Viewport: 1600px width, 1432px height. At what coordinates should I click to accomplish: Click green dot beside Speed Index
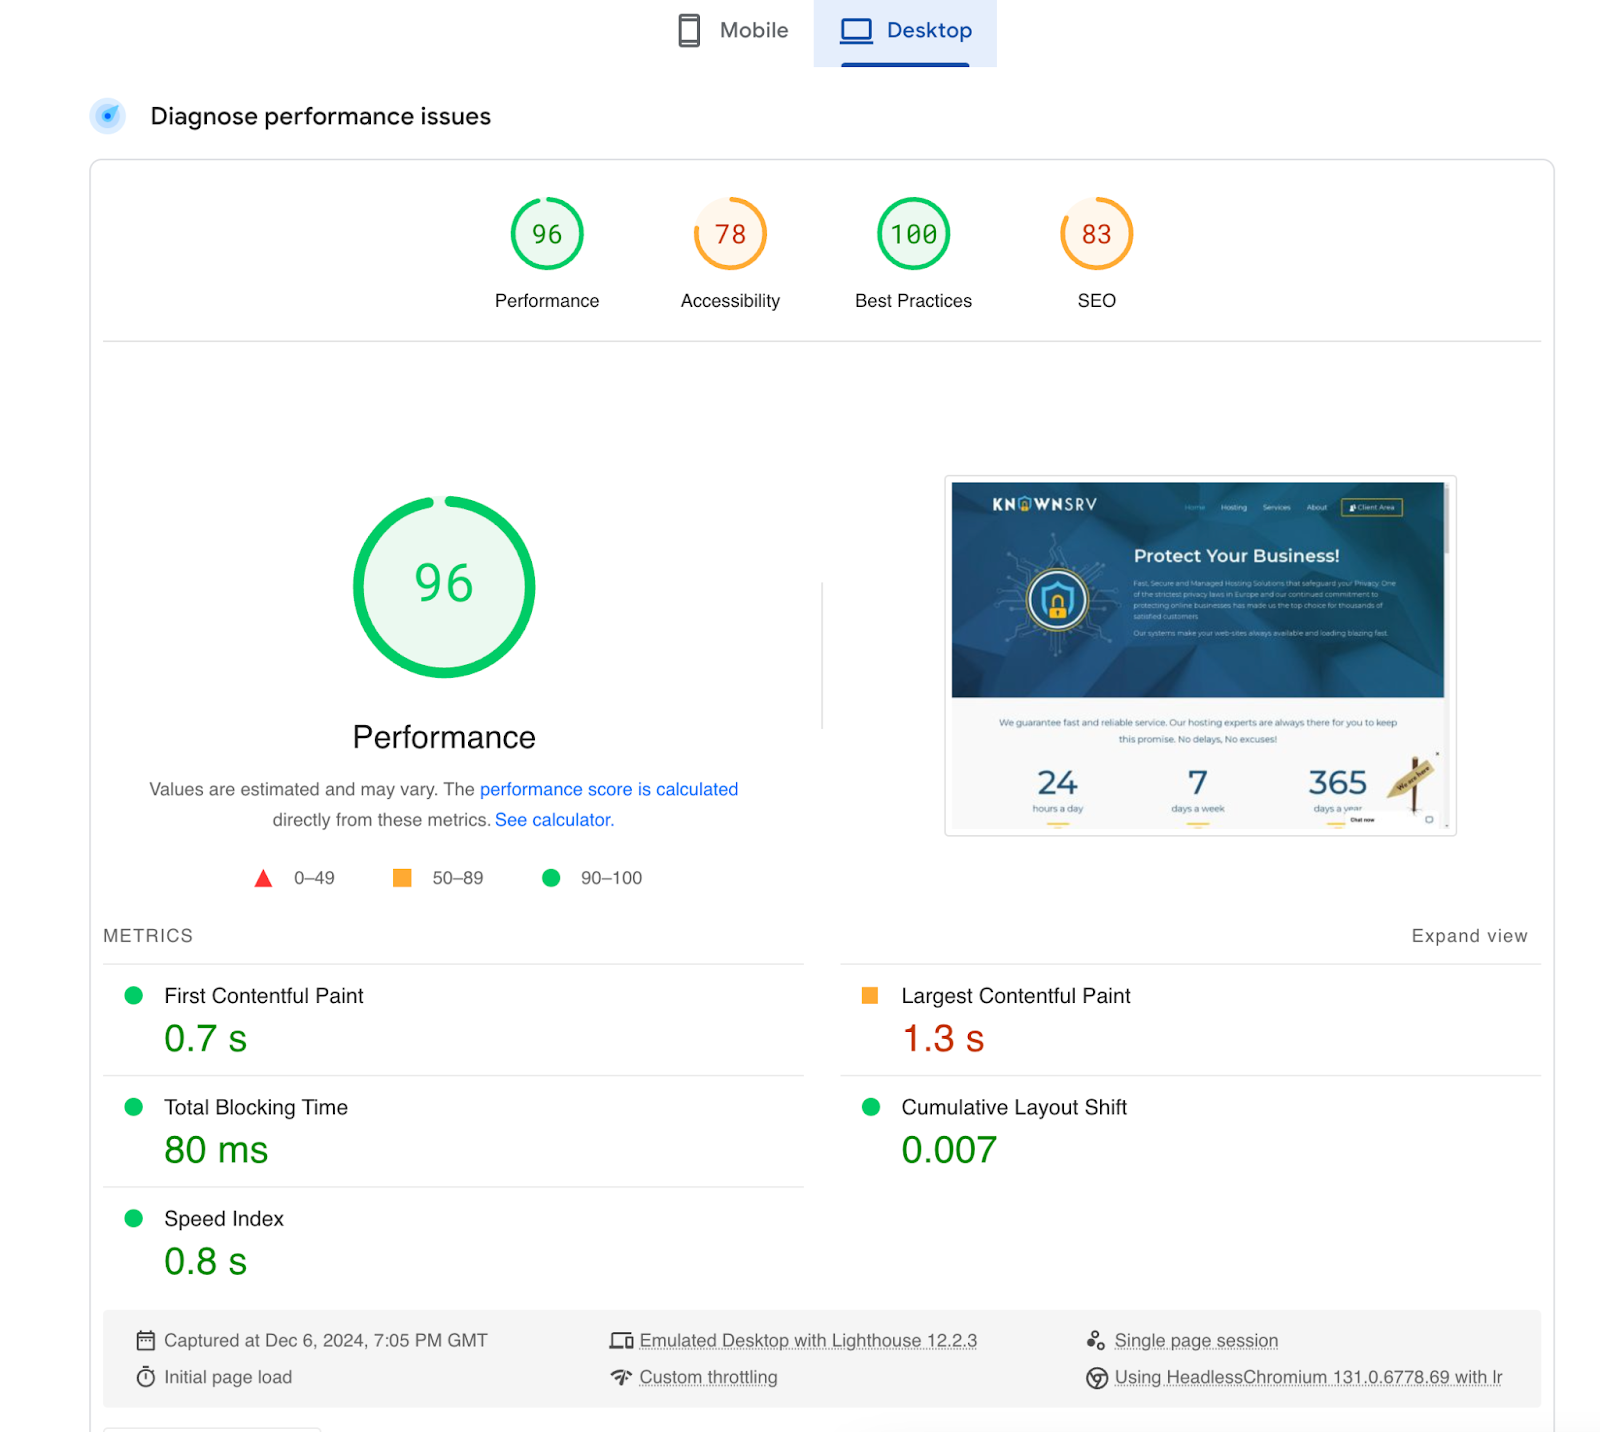click(x=133, y=1218)
